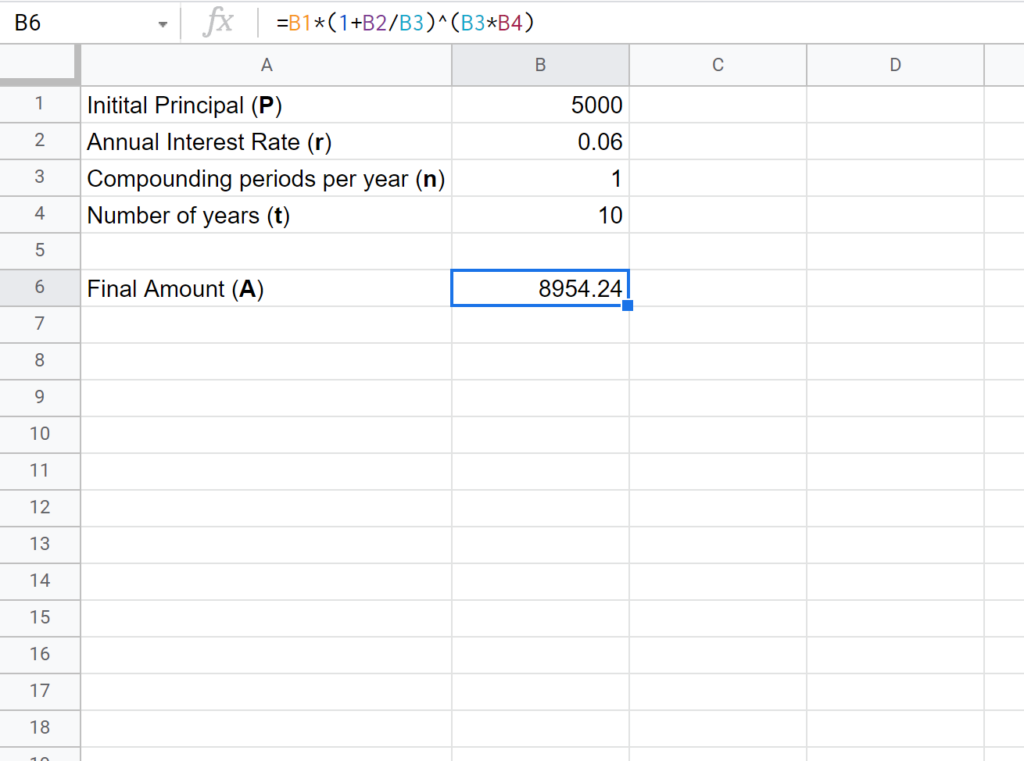Select column header A

click(x=266, y=64)
